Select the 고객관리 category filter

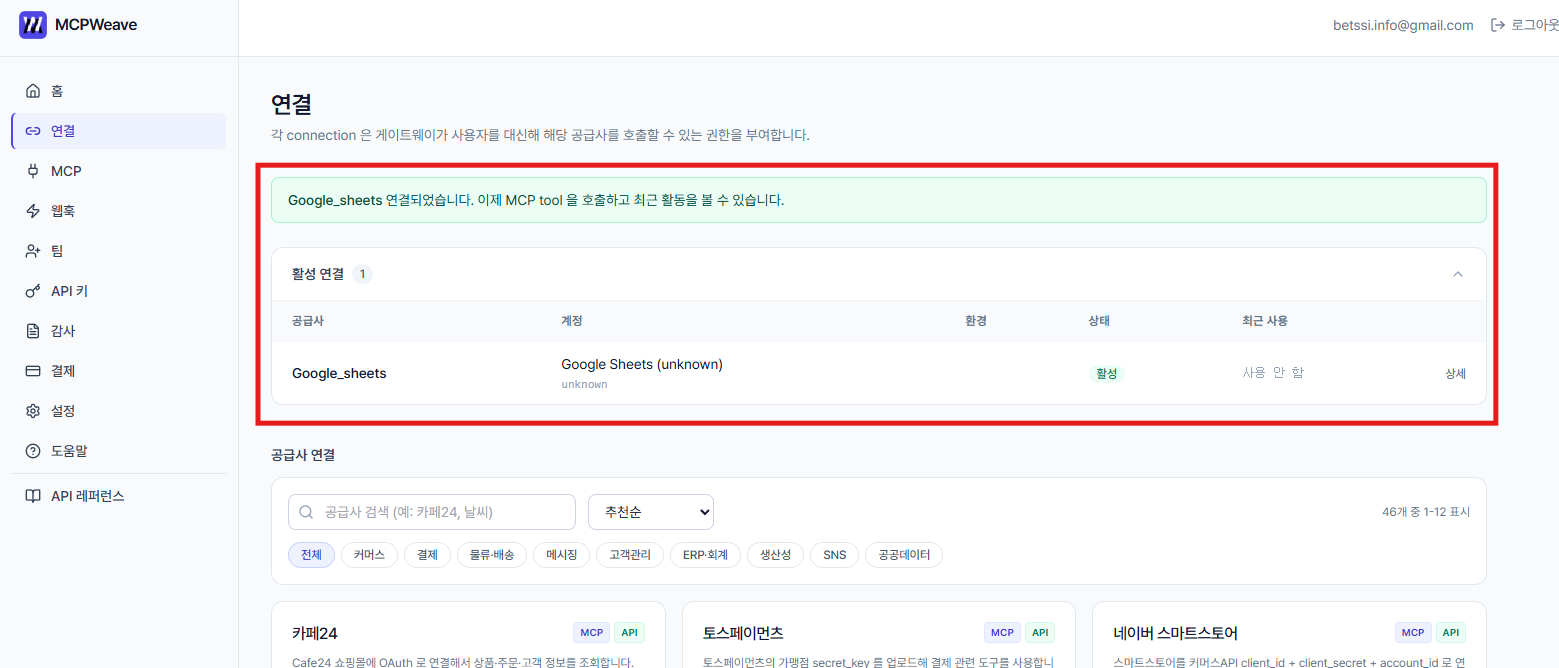coord(630,555)
